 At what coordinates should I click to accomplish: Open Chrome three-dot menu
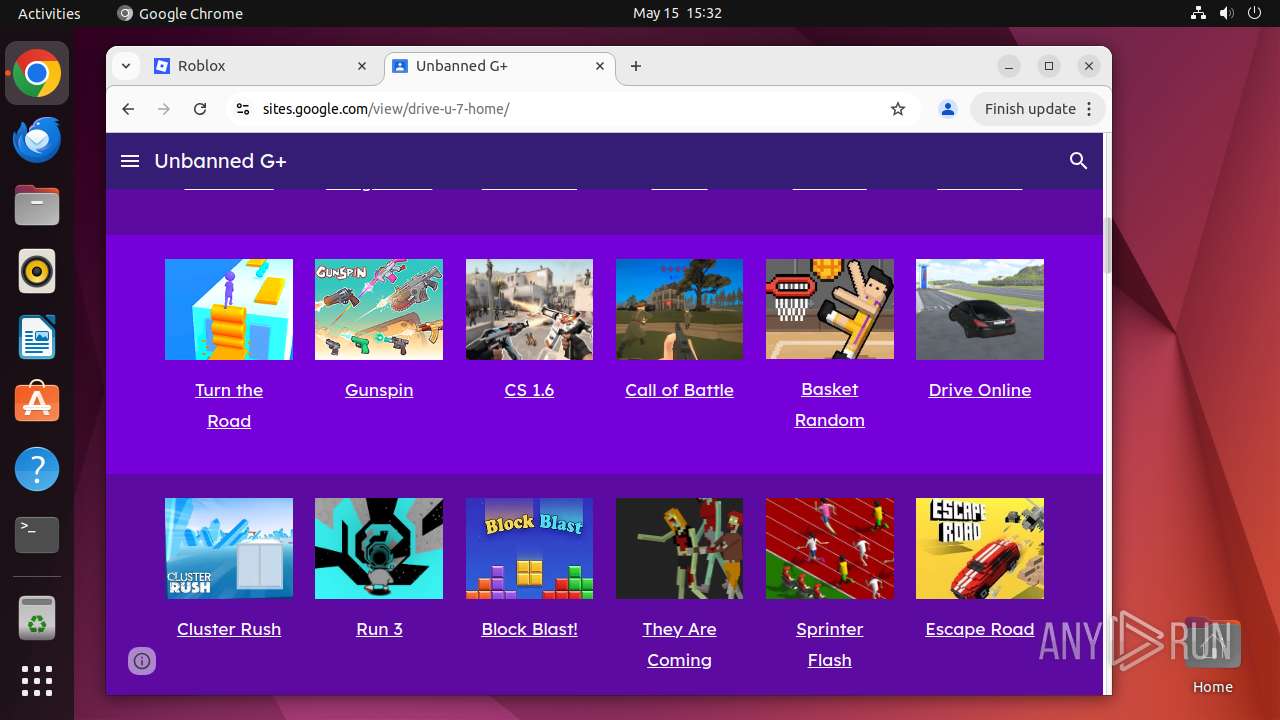coord(1090,109)
